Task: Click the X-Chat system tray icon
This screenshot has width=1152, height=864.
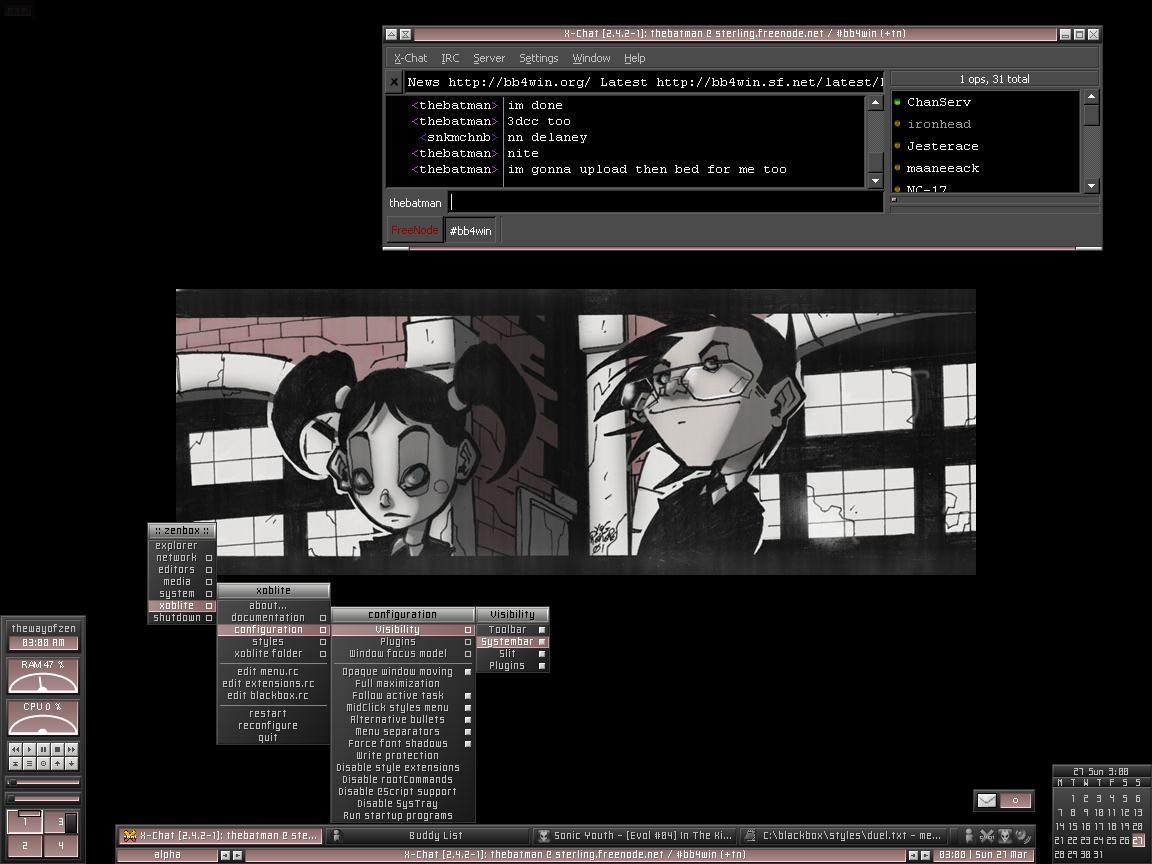Action: [987, 835]
